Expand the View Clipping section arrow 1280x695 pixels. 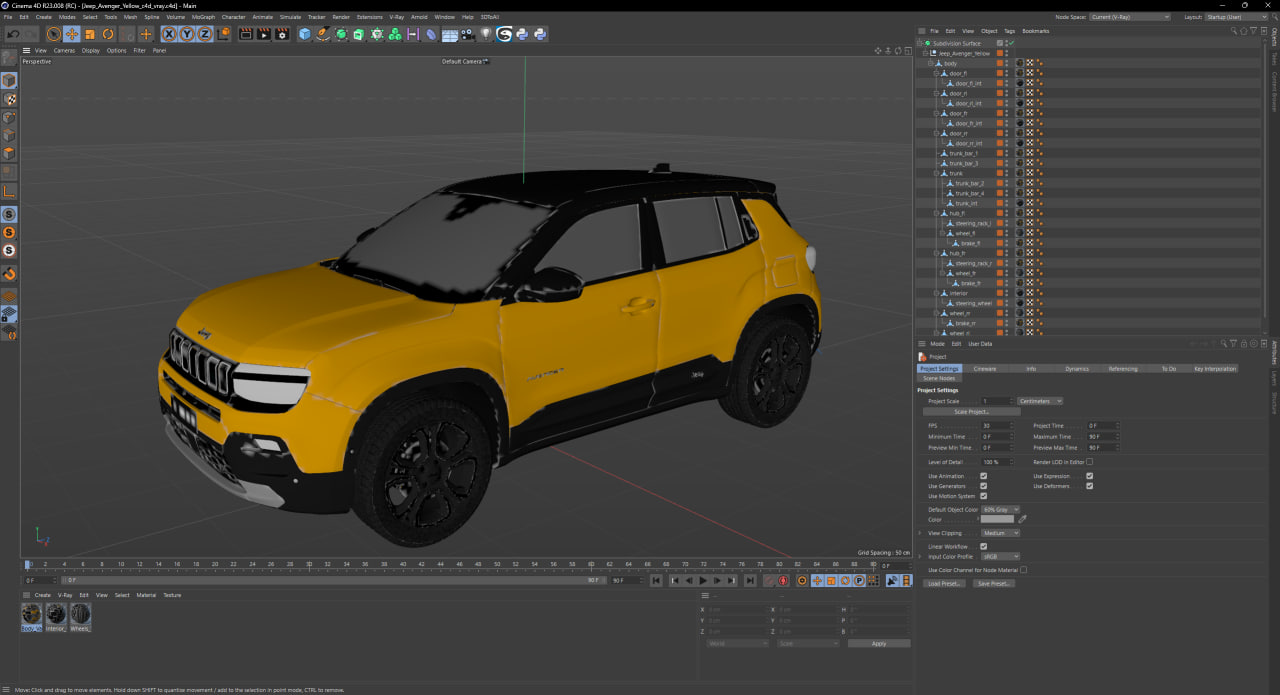tap(920, 533)
